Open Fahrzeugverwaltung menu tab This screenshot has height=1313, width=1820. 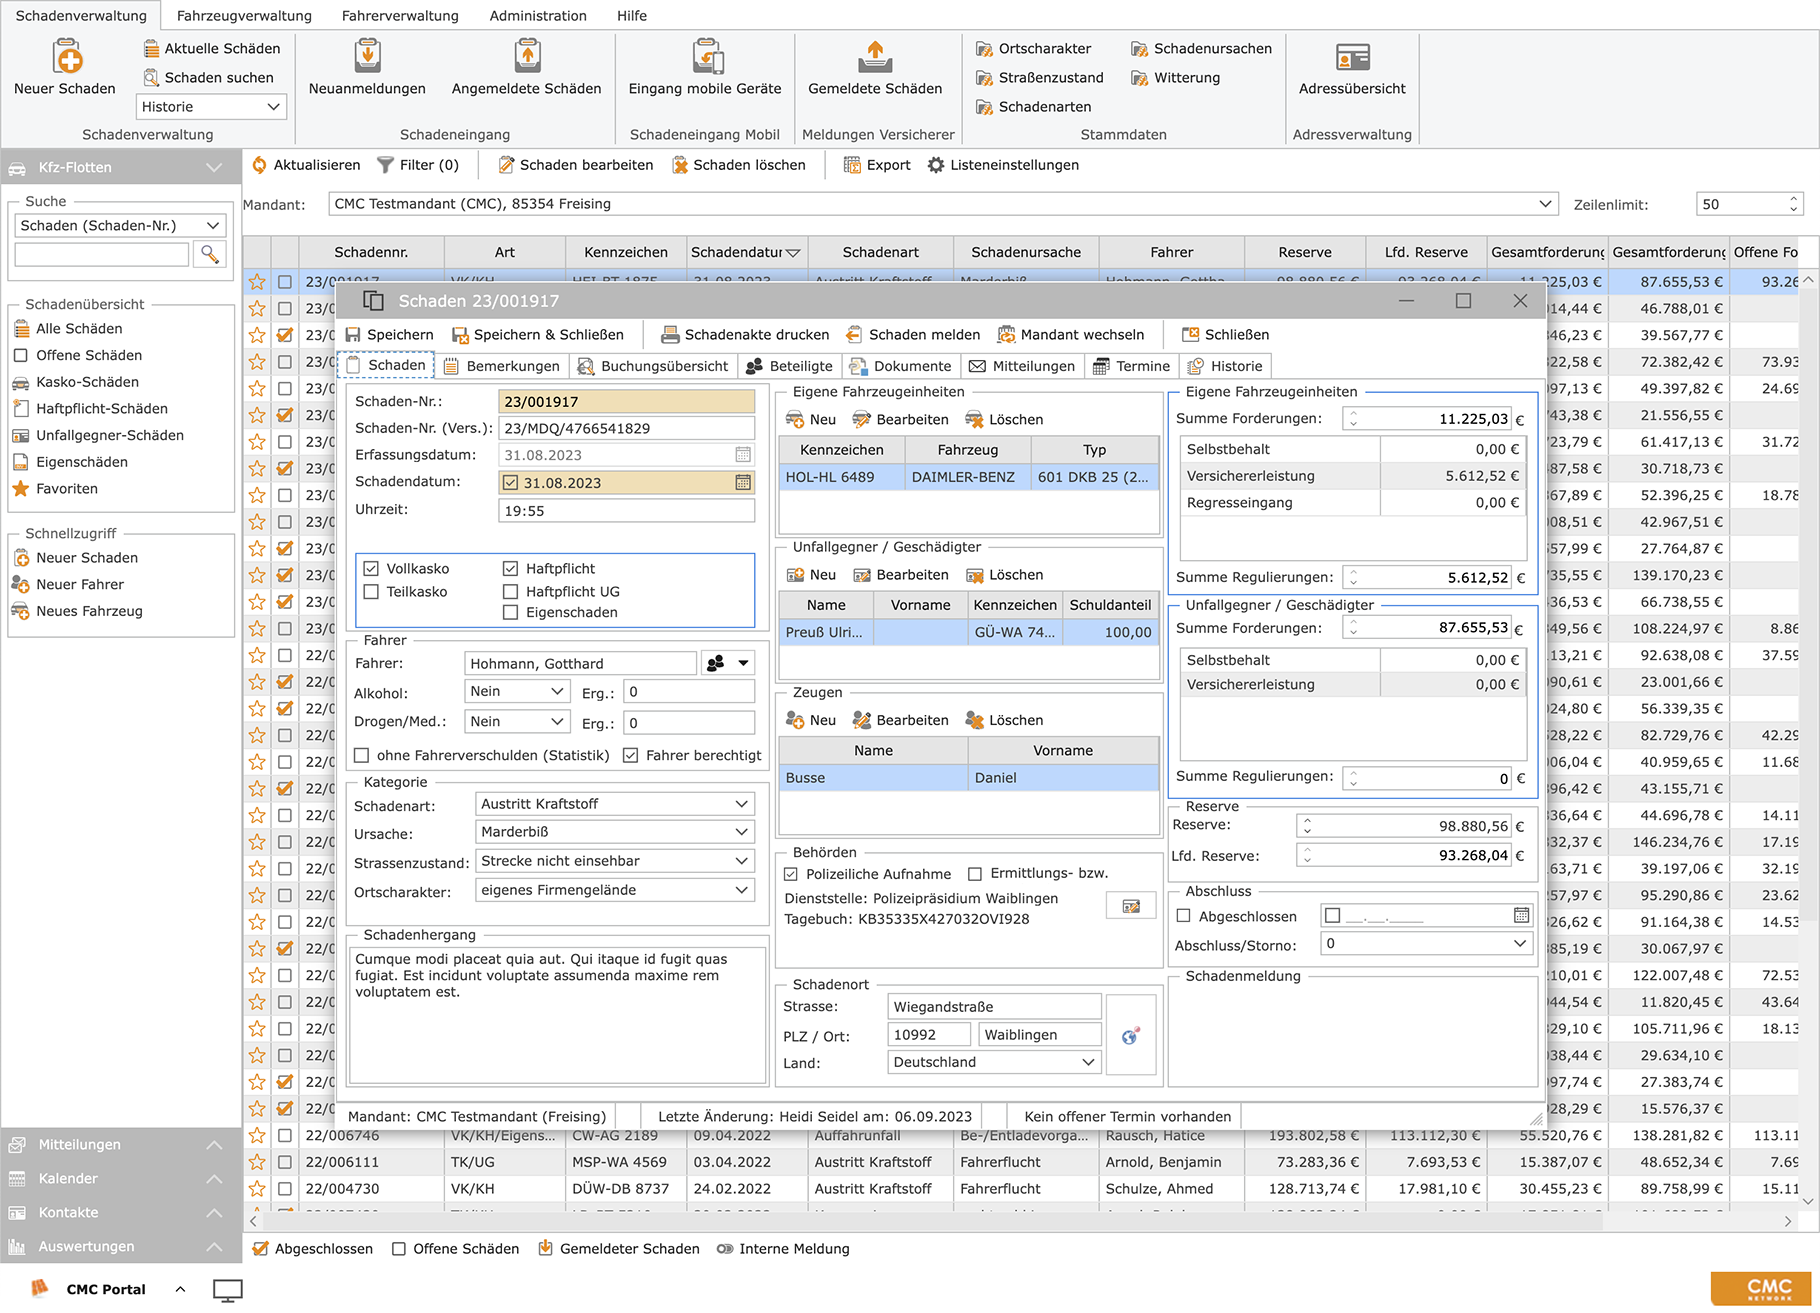click(244, 16)
